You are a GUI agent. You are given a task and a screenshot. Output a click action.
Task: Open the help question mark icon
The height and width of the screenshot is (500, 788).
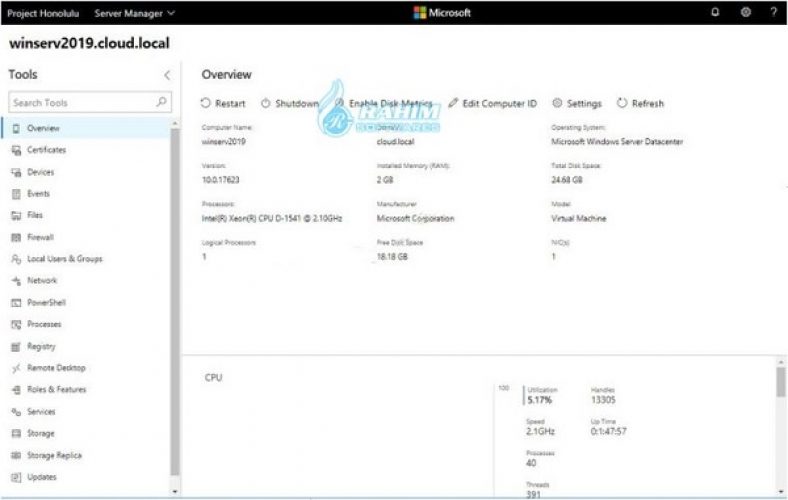[x=773, y=13]
